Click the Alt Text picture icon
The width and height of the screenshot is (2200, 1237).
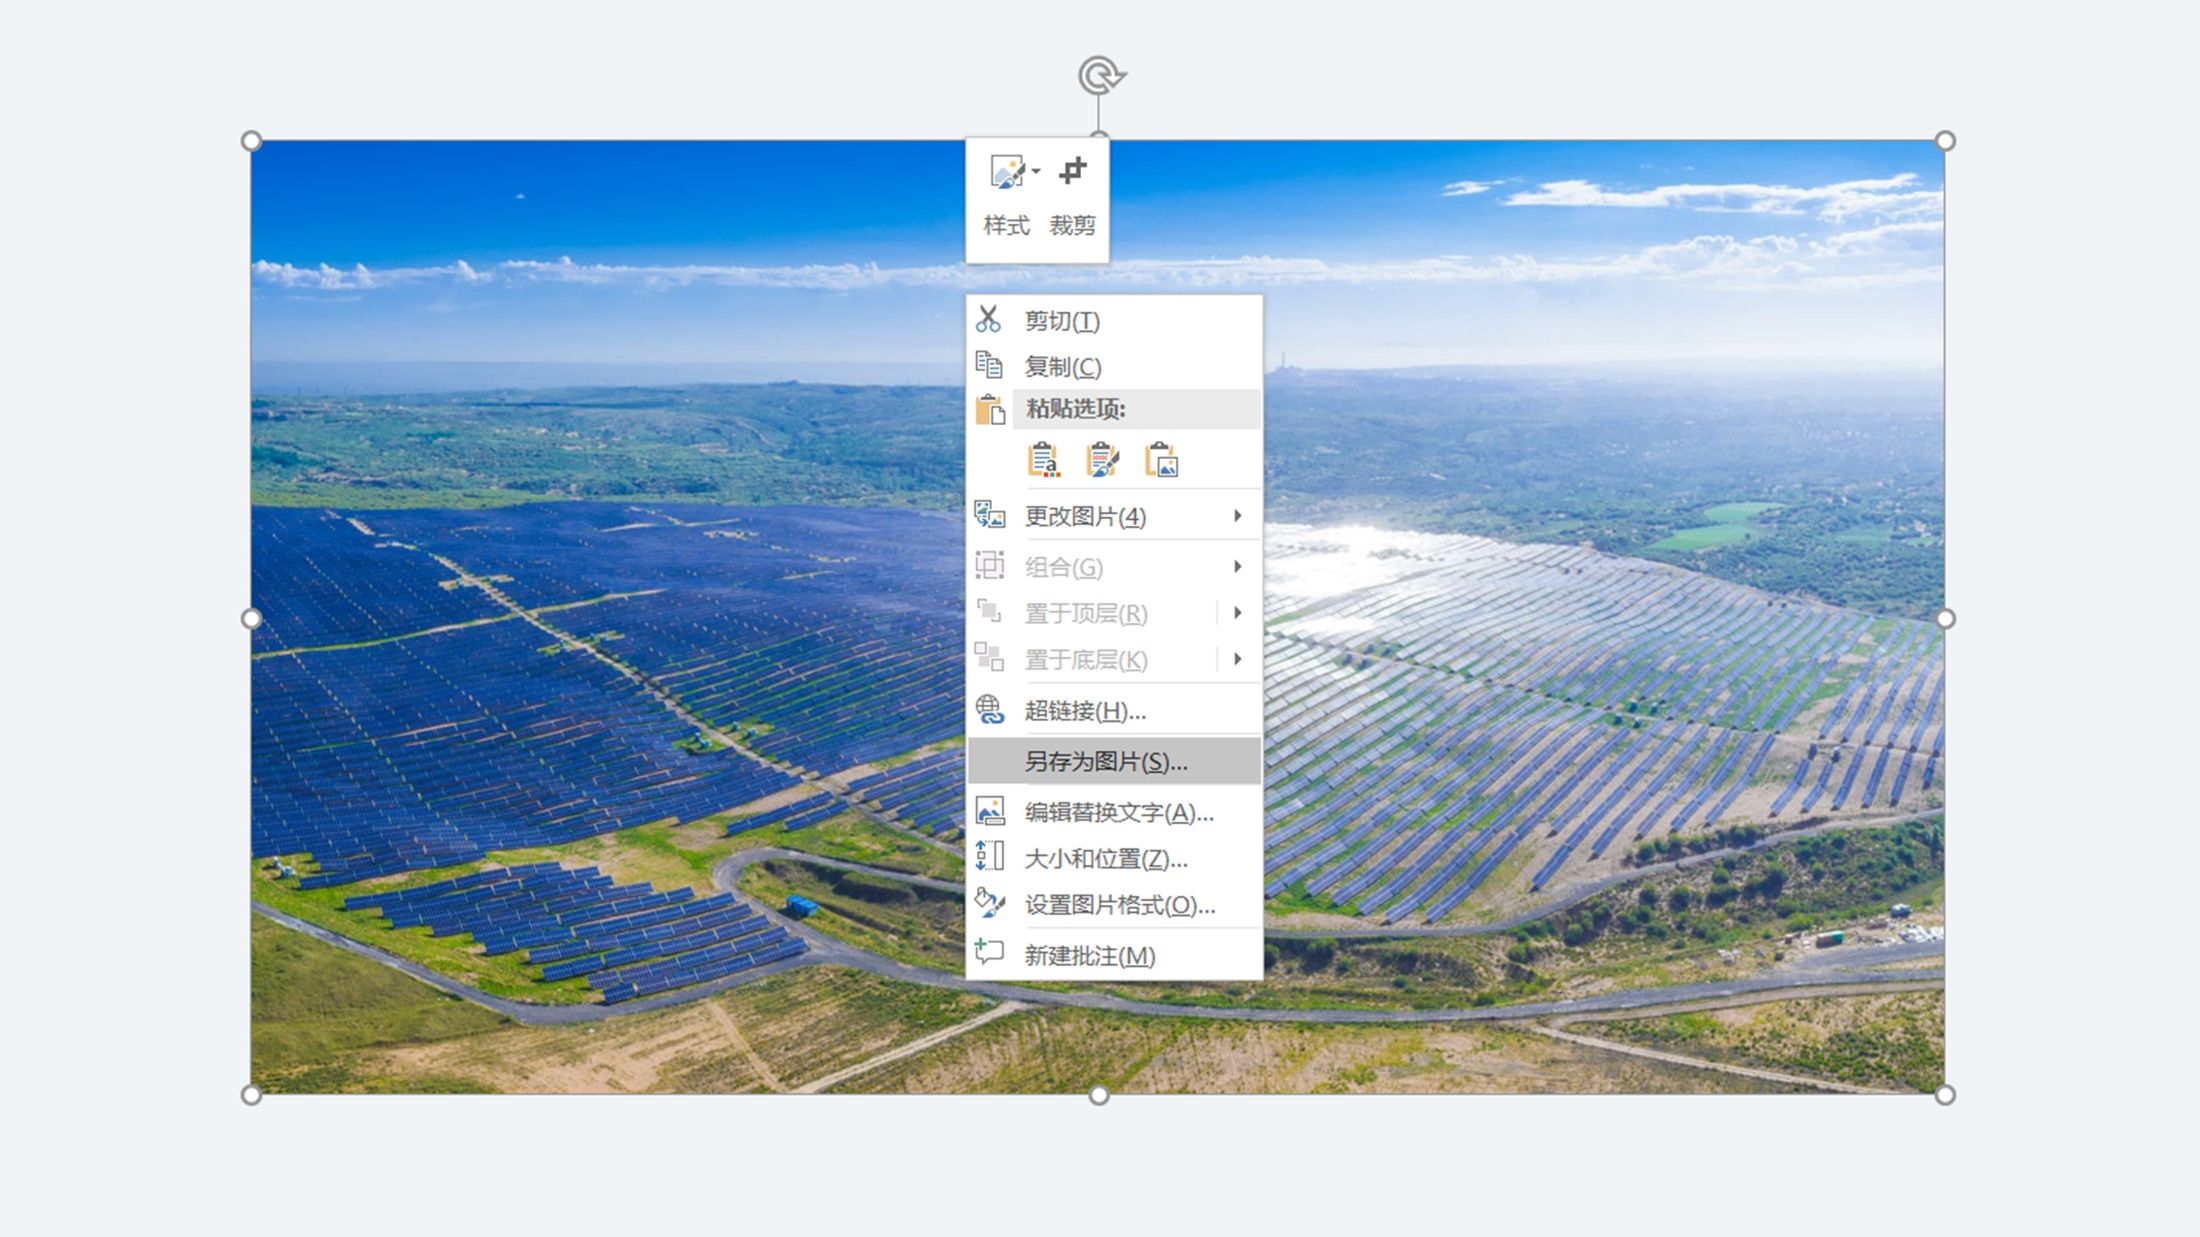click(x=990, y=811)
